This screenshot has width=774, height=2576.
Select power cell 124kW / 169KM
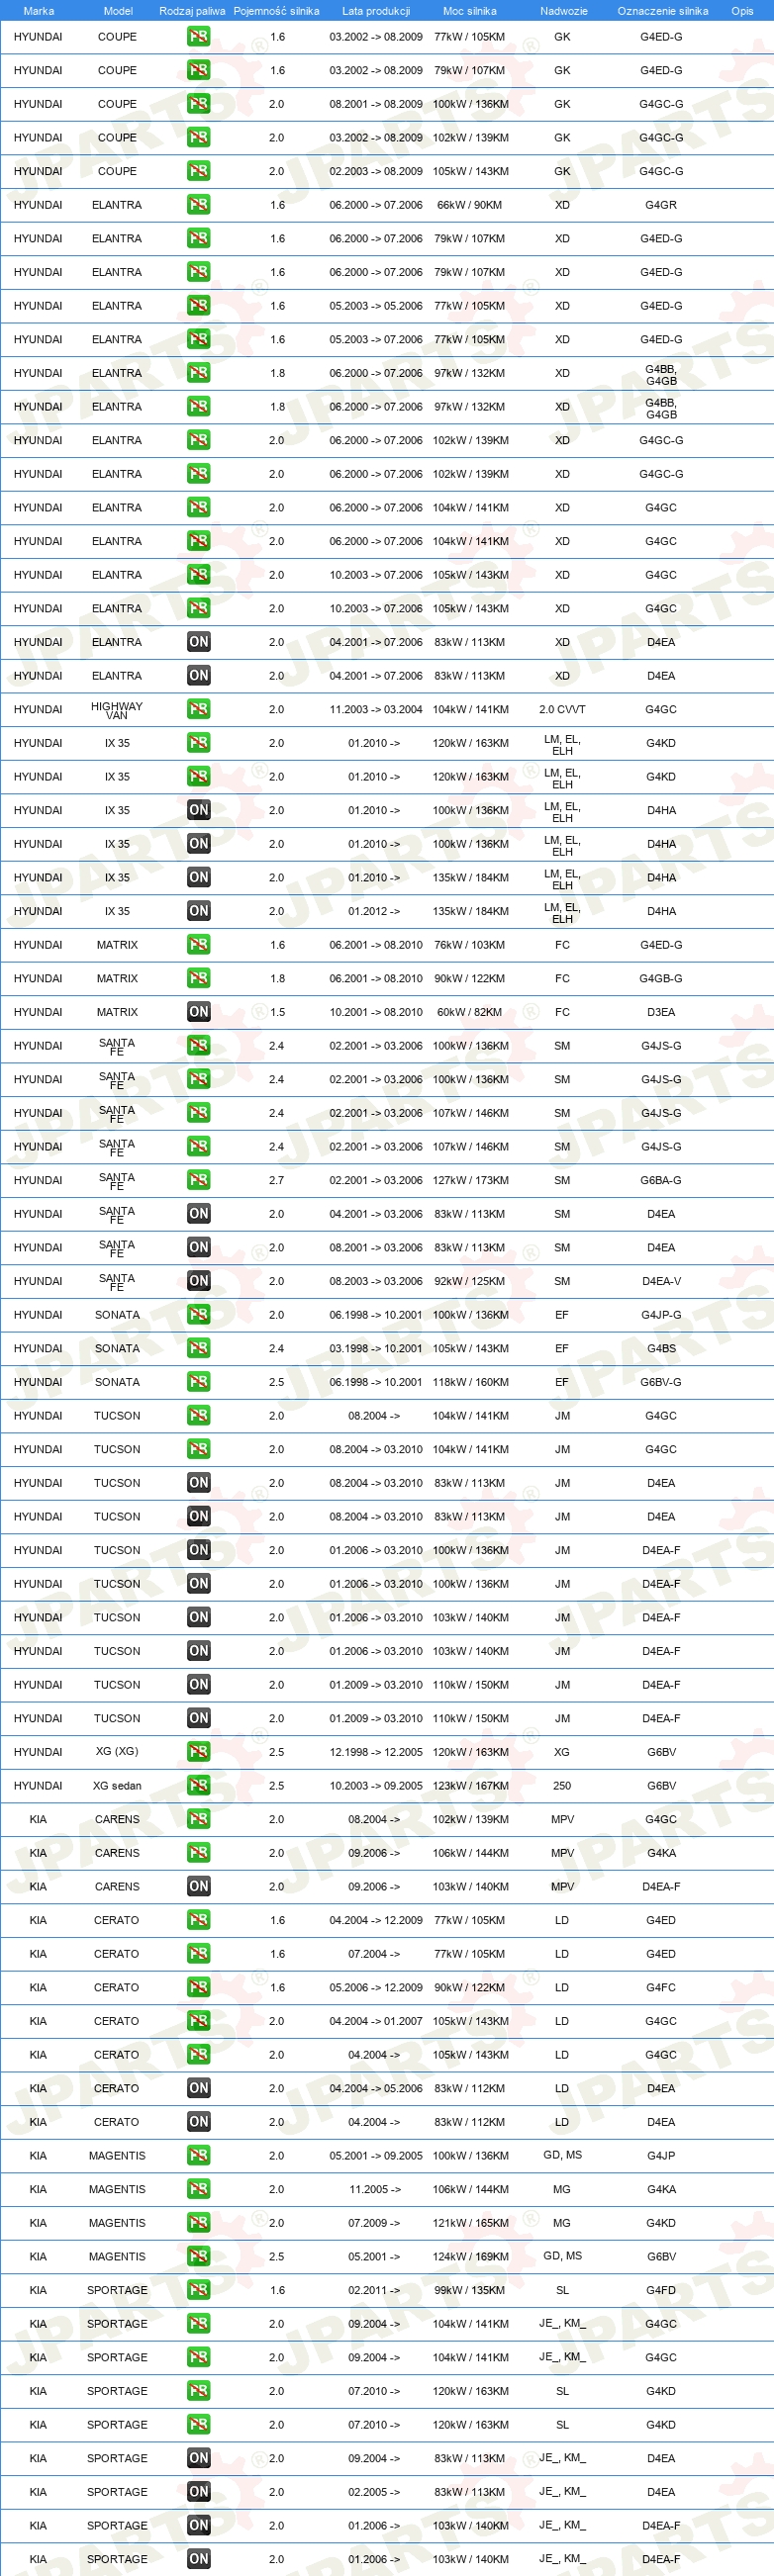pyautogui.click(x=470, y=2256)
